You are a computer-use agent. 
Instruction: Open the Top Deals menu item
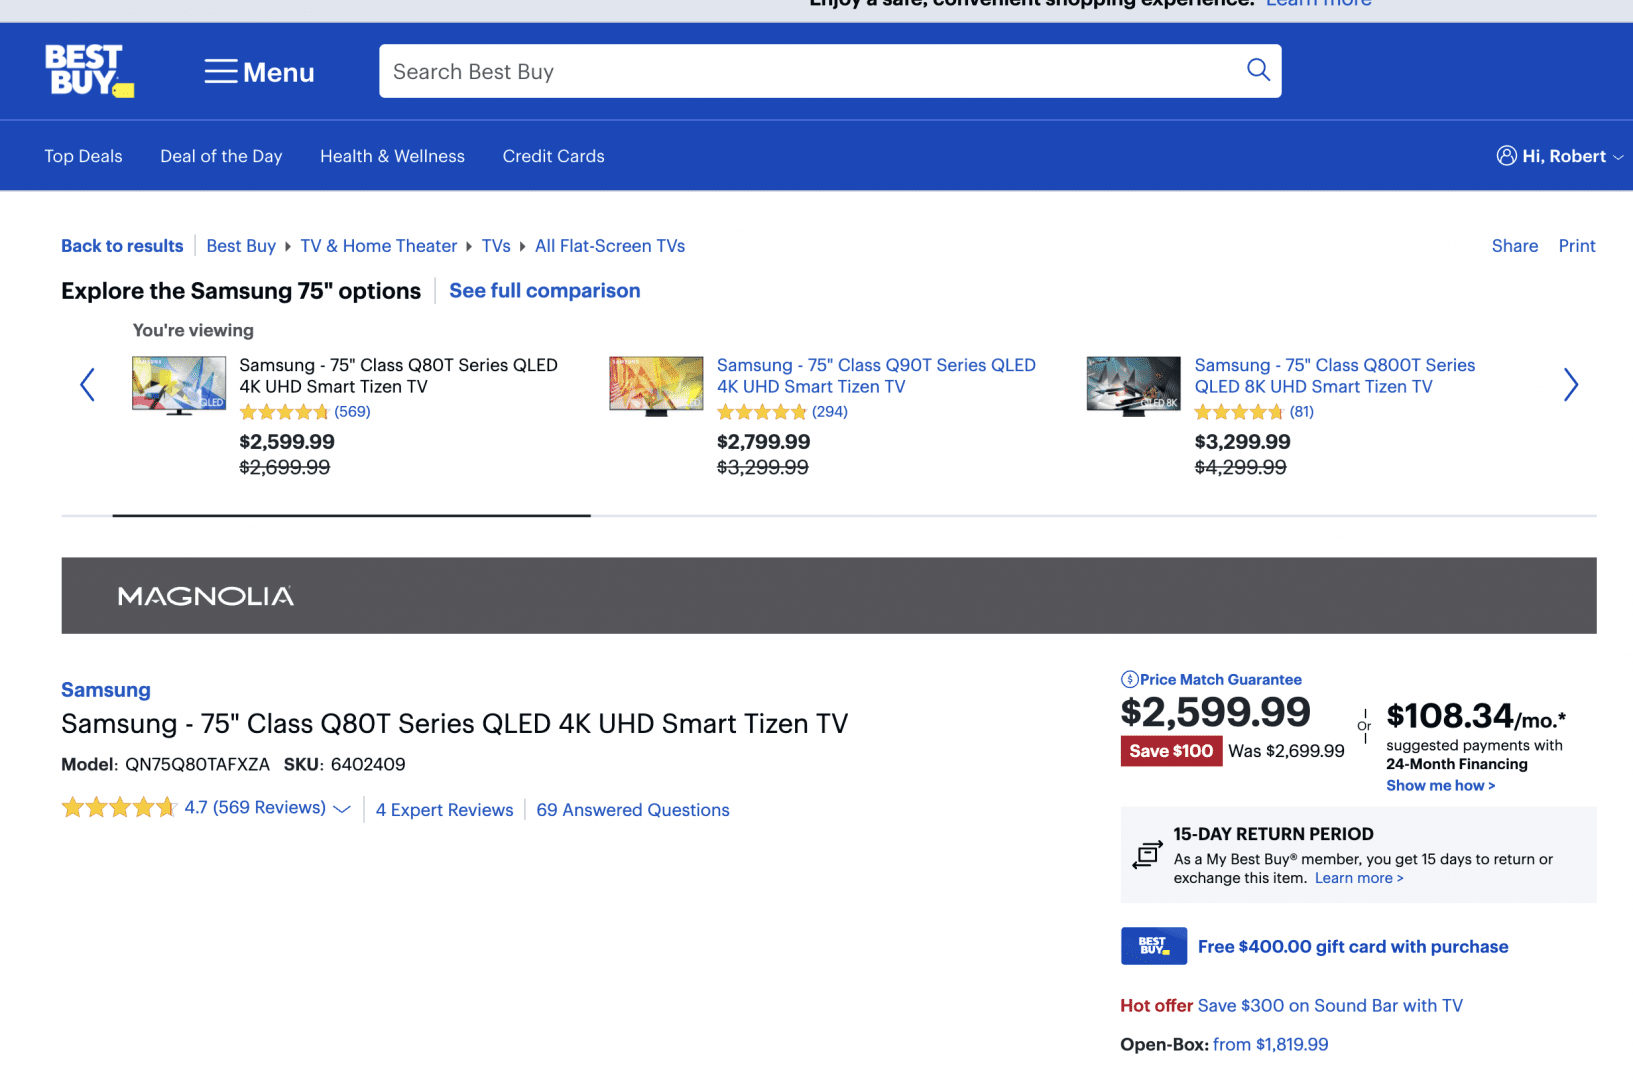83,156
